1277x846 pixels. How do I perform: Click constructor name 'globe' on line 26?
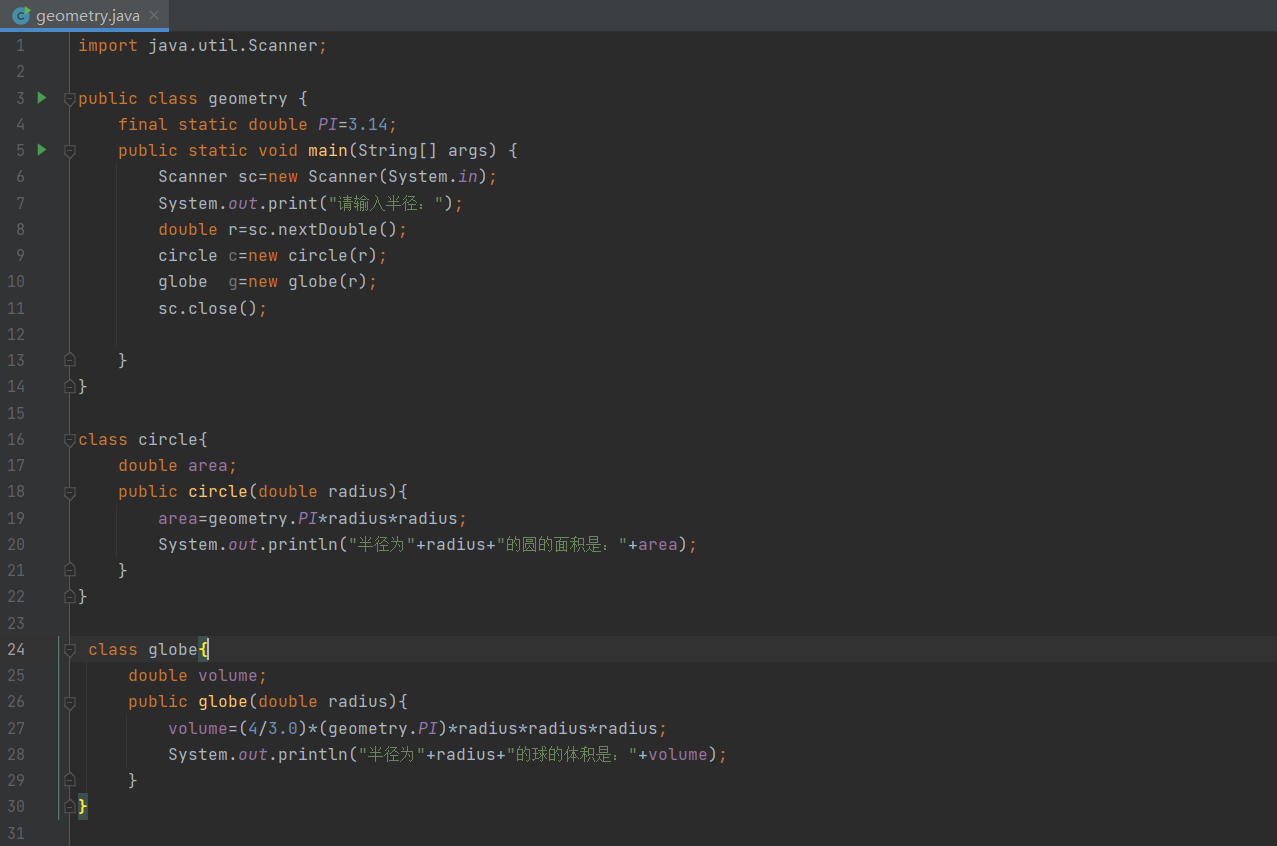[223, 701]
